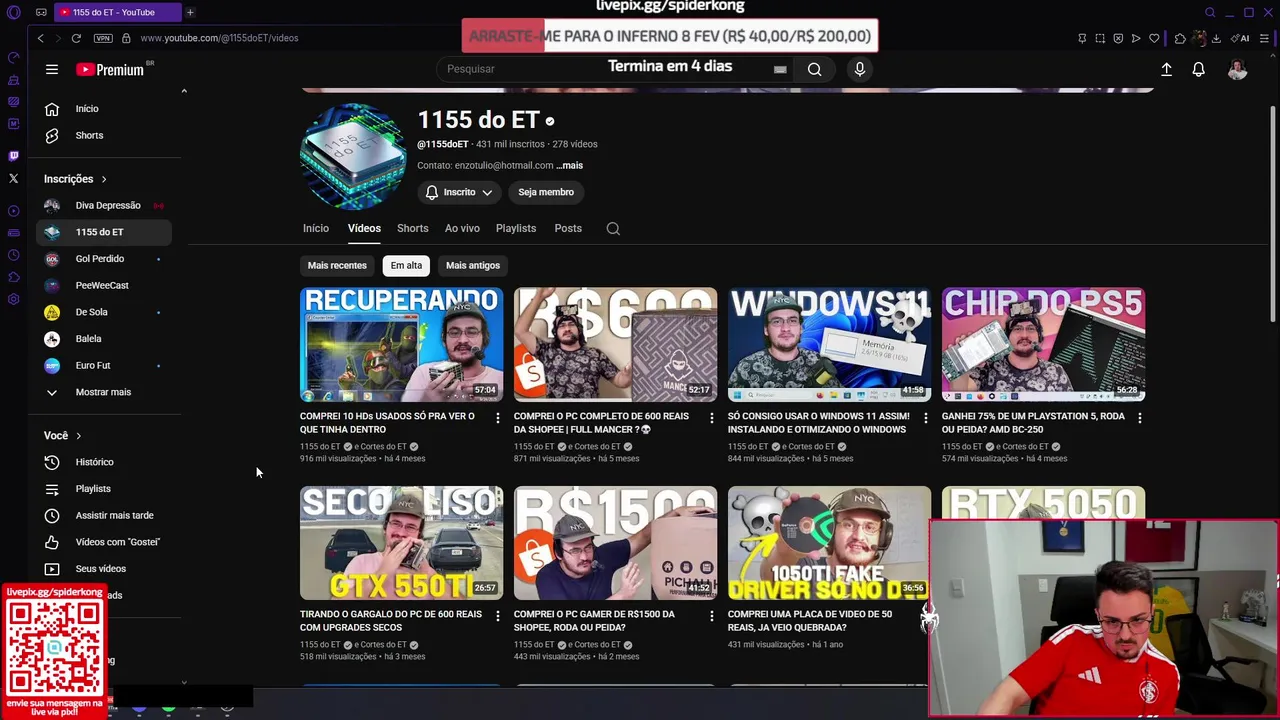Bookmark the page with the heart icon
The image size is (1280, 720).
click(1154, 38)
